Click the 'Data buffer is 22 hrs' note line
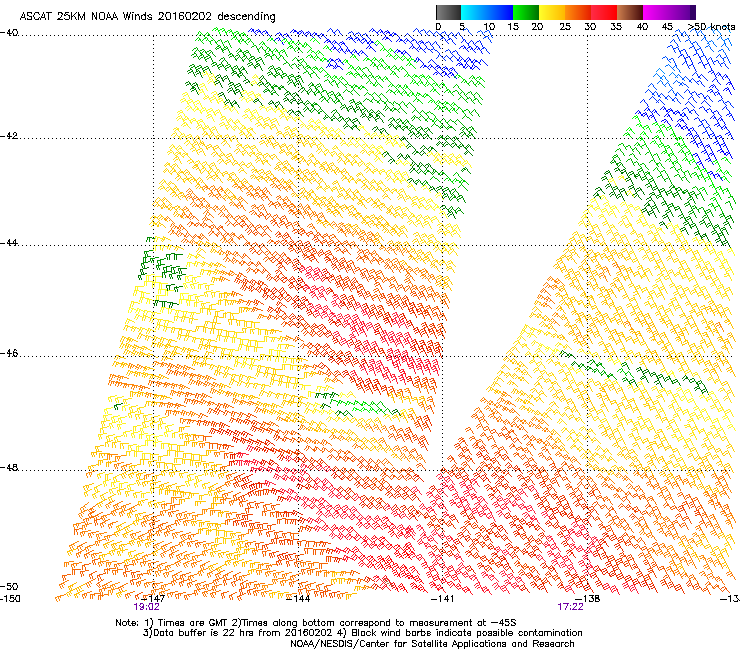This screenshot has width=740, height=650. tap(362, 633)
